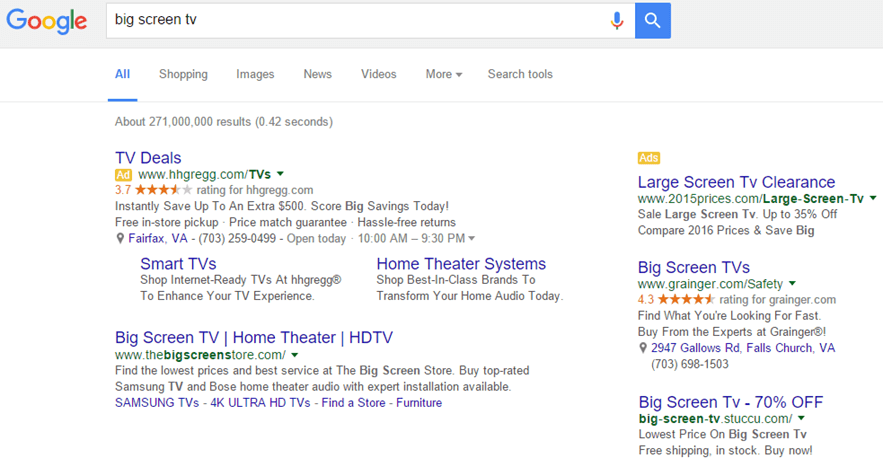This screenshot has width=883, height=467.
Task: Expand arrow beside grainger.com/Safety URL
Action: 792,284
